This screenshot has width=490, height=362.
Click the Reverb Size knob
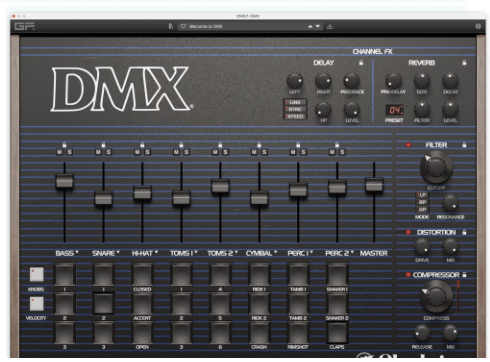[x=422, y=81]
